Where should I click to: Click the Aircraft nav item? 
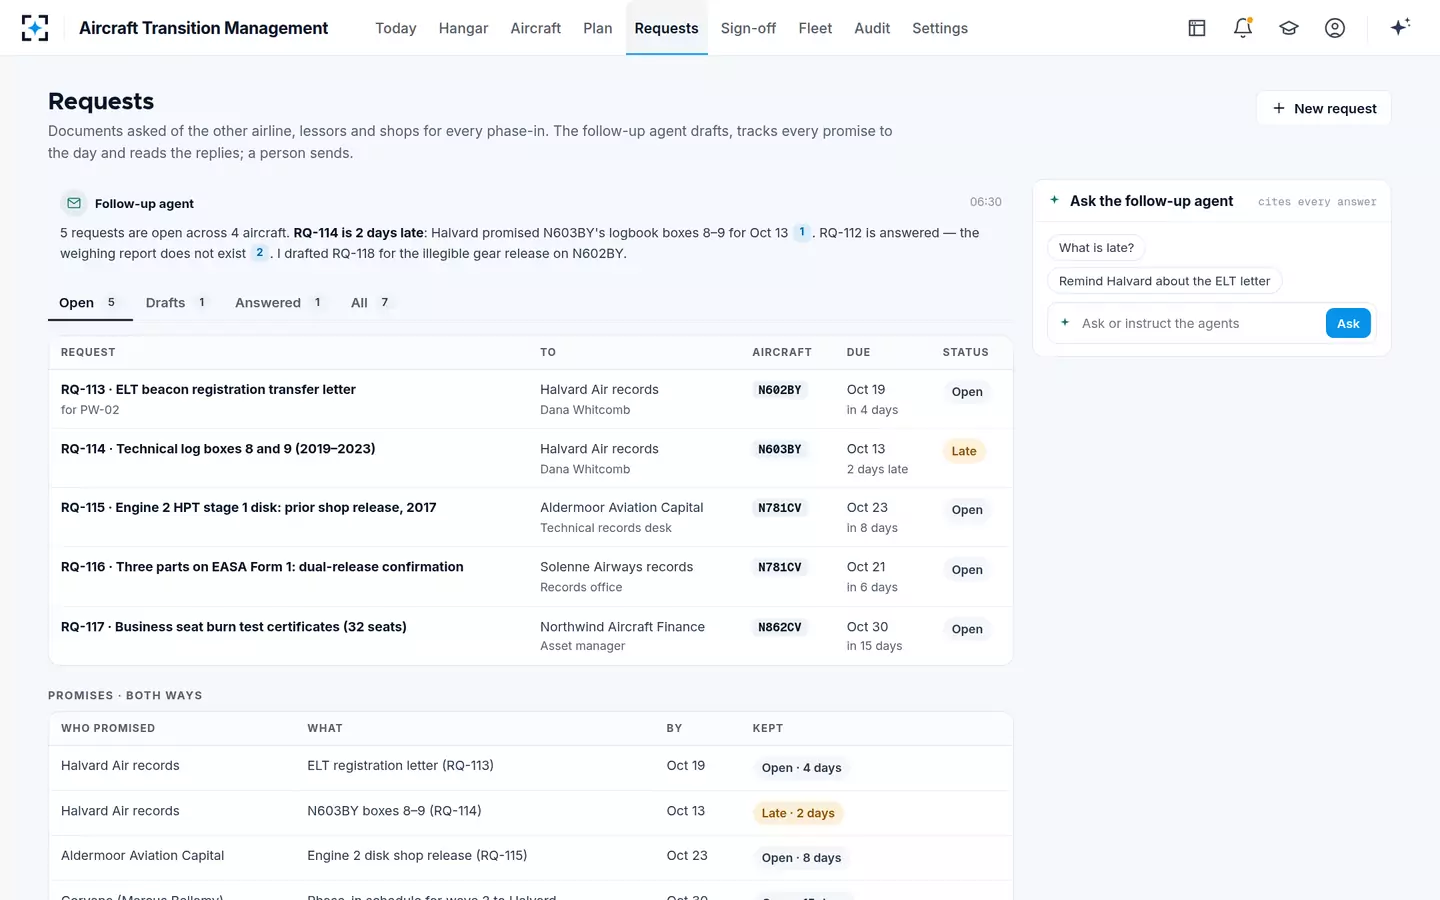coord(536,28)
